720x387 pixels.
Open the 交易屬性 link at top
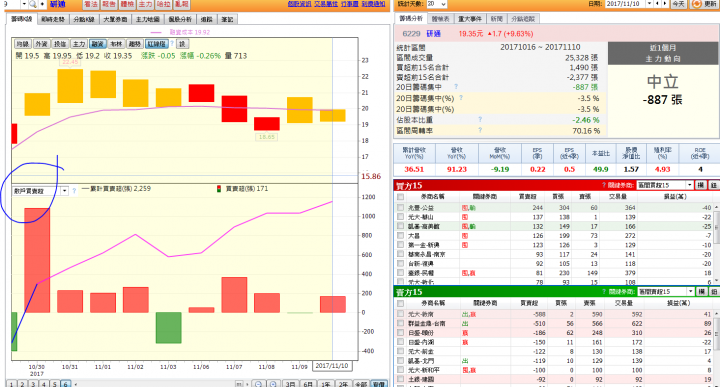coord(326,4)
